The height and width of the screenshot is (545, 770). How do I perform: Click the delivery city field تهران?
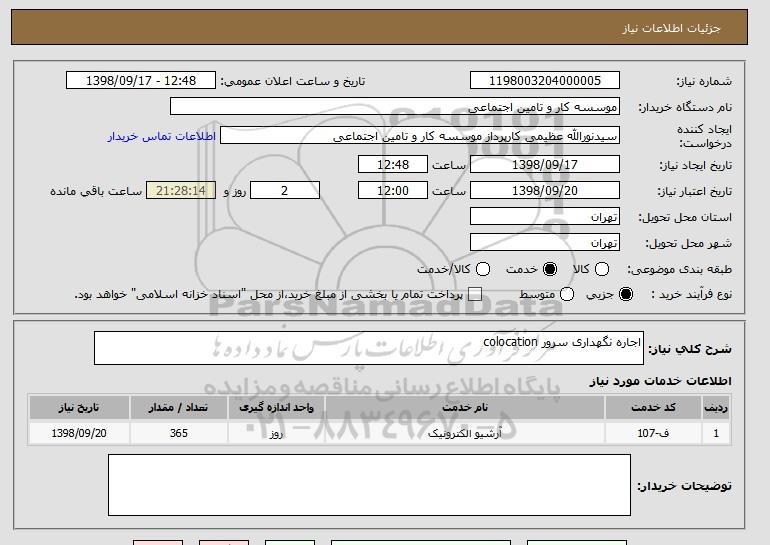545,243
